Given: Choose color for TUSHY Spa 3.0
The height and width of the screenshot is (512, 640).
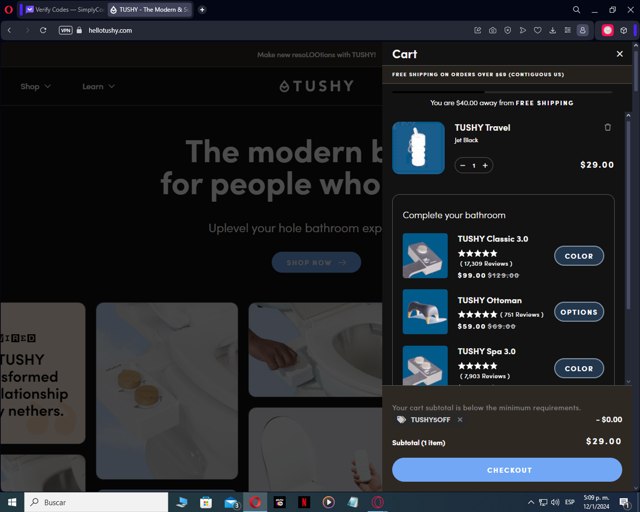Looking at the screenshot, I should pos(579,368).
